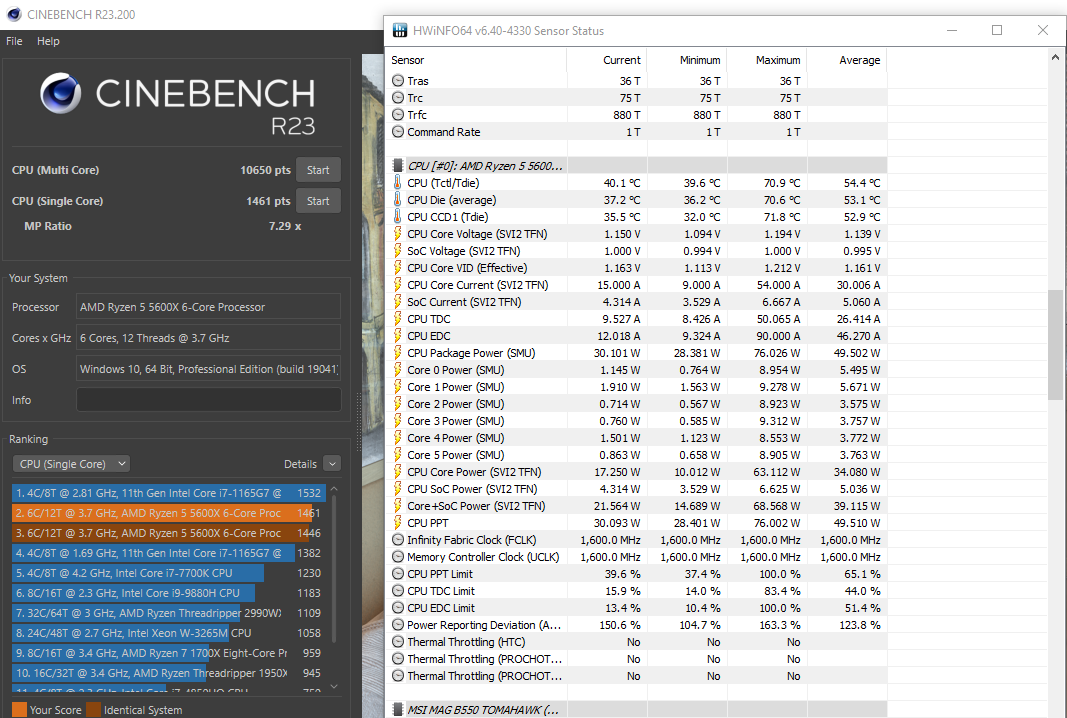Click the clock icon for Infinity Fabric Clock
Image resolution: width=1067 pixels, height=718 pixels.
tap(398, 540)
